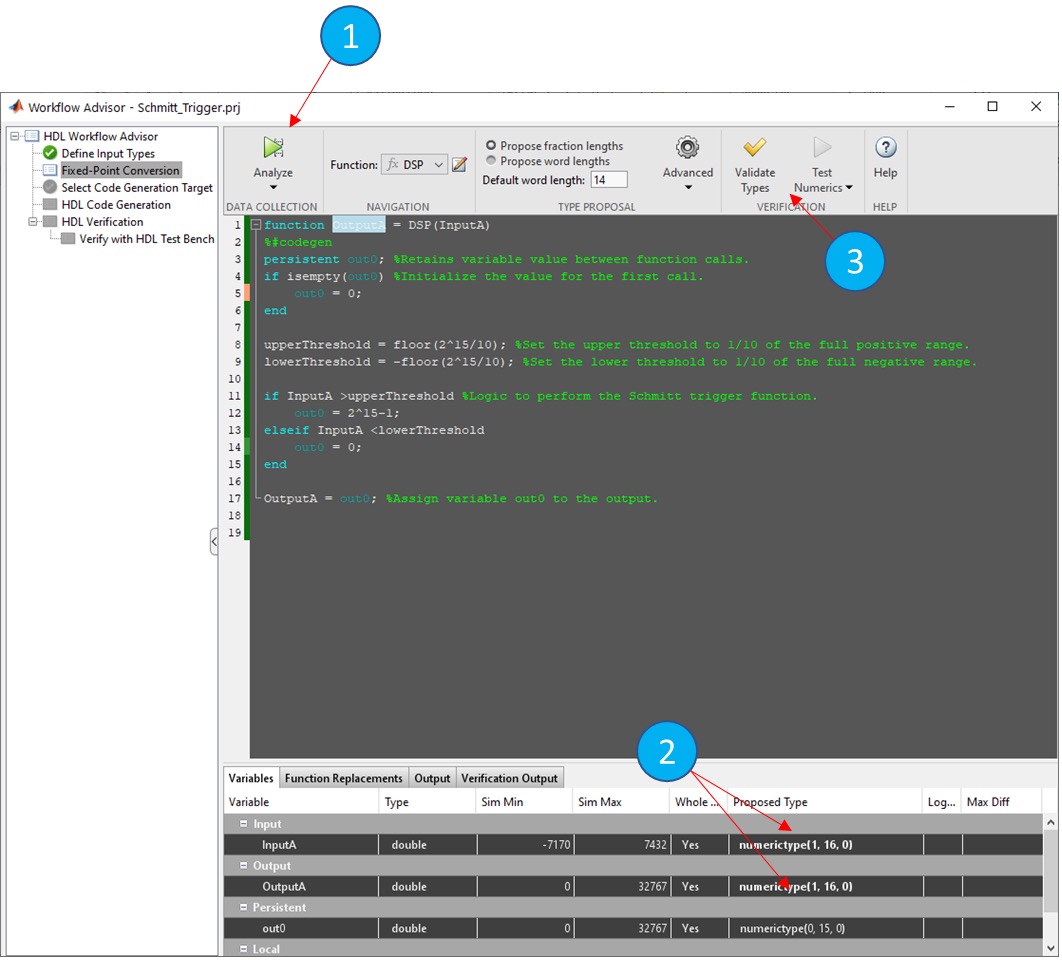Click the Test Numerics play icon
The image size is (1062, 960).
tap(822, 148)
